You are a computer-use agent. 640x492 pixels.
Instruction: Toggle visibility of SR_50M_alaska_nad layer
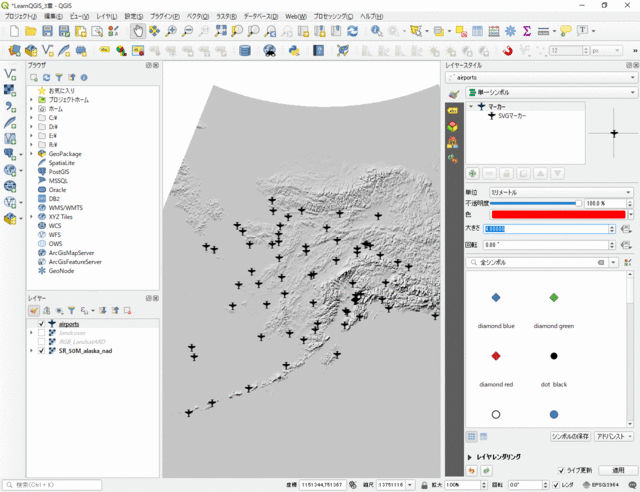(41, 351)
